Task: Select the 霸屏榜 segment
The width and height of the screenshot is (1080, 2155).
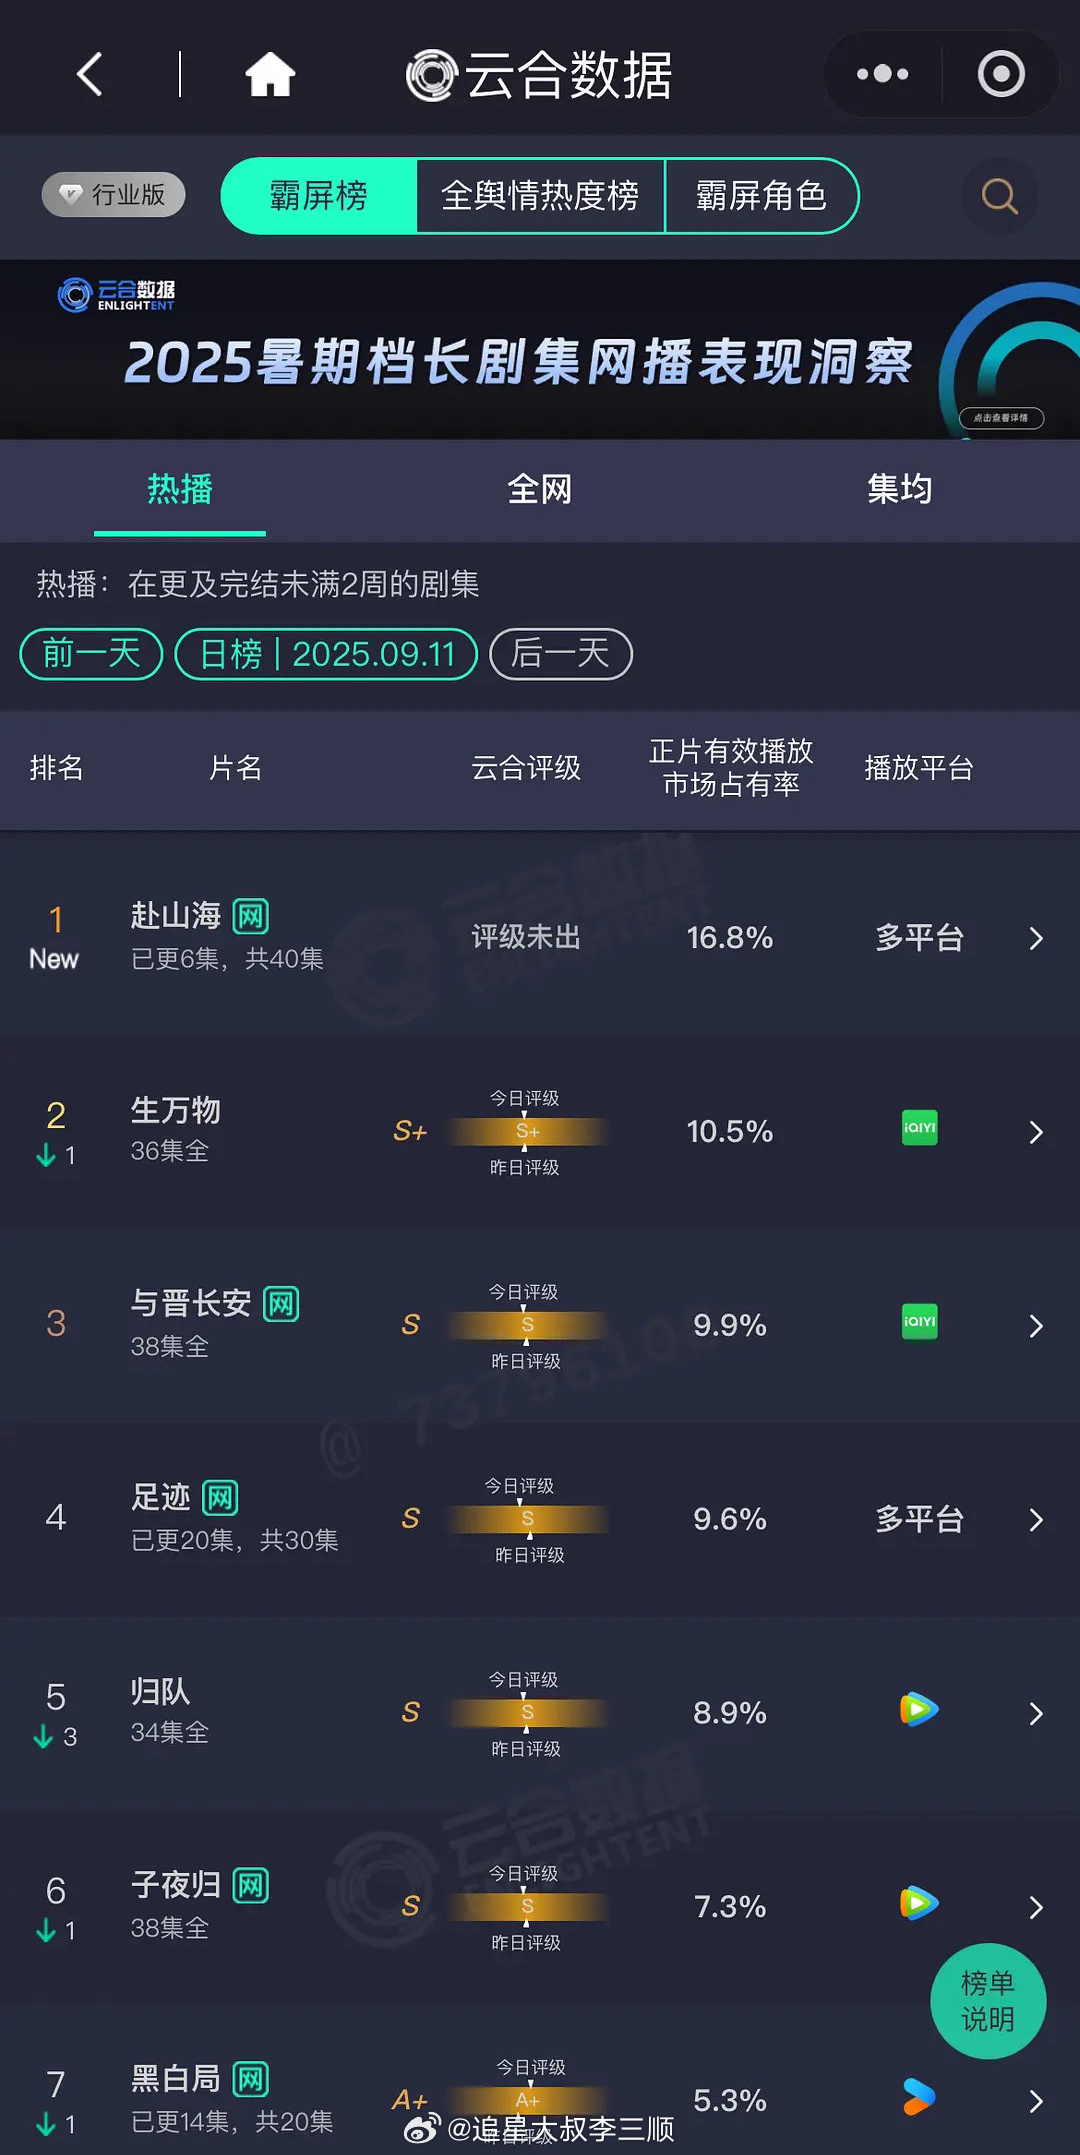Action: tap(319, 196)
